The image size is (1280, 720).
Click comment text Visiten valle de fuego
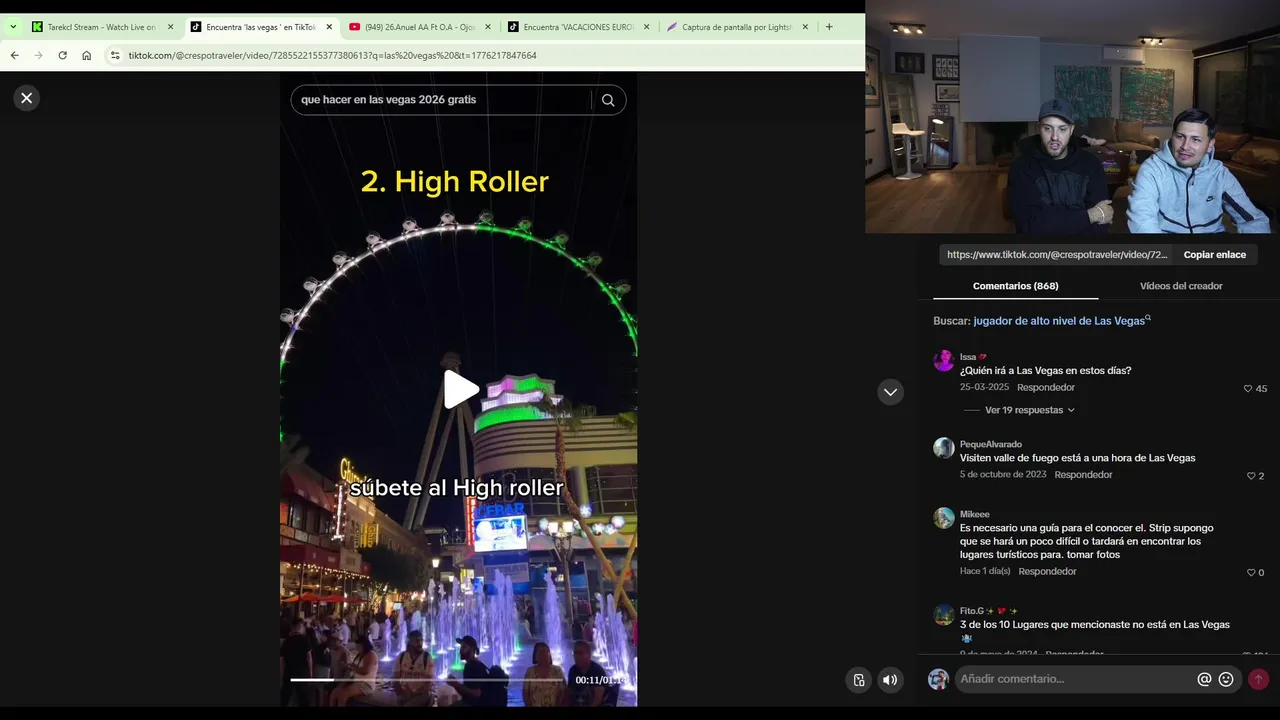(x=1077, y=458)
